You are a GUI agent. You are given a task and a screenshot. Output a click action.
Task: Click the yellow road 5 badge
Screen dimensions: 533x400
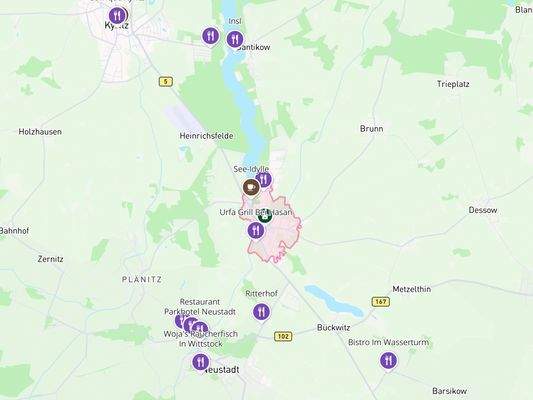[166, 82]
